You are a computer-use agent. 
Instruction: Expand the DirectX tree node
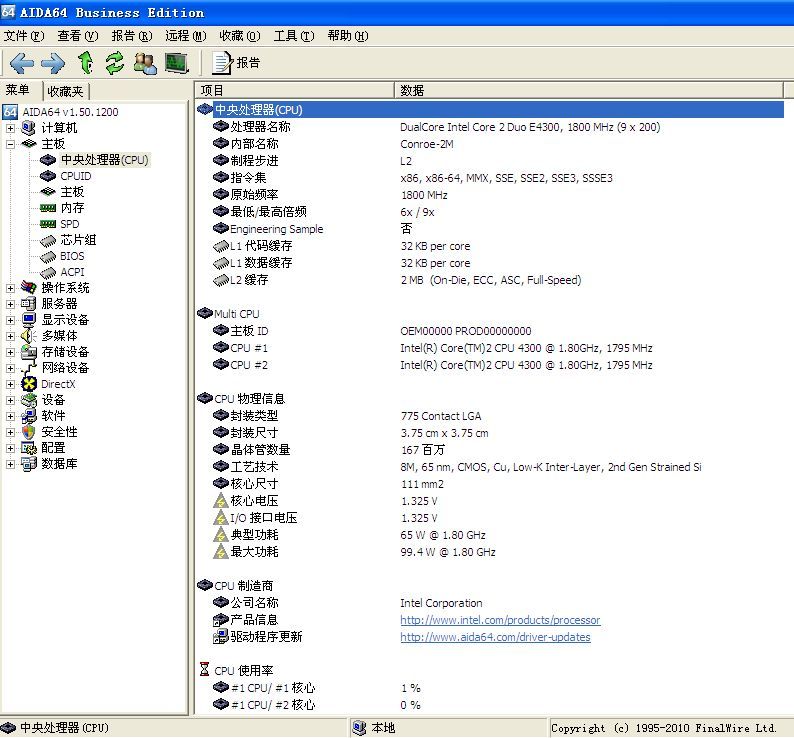10,384
